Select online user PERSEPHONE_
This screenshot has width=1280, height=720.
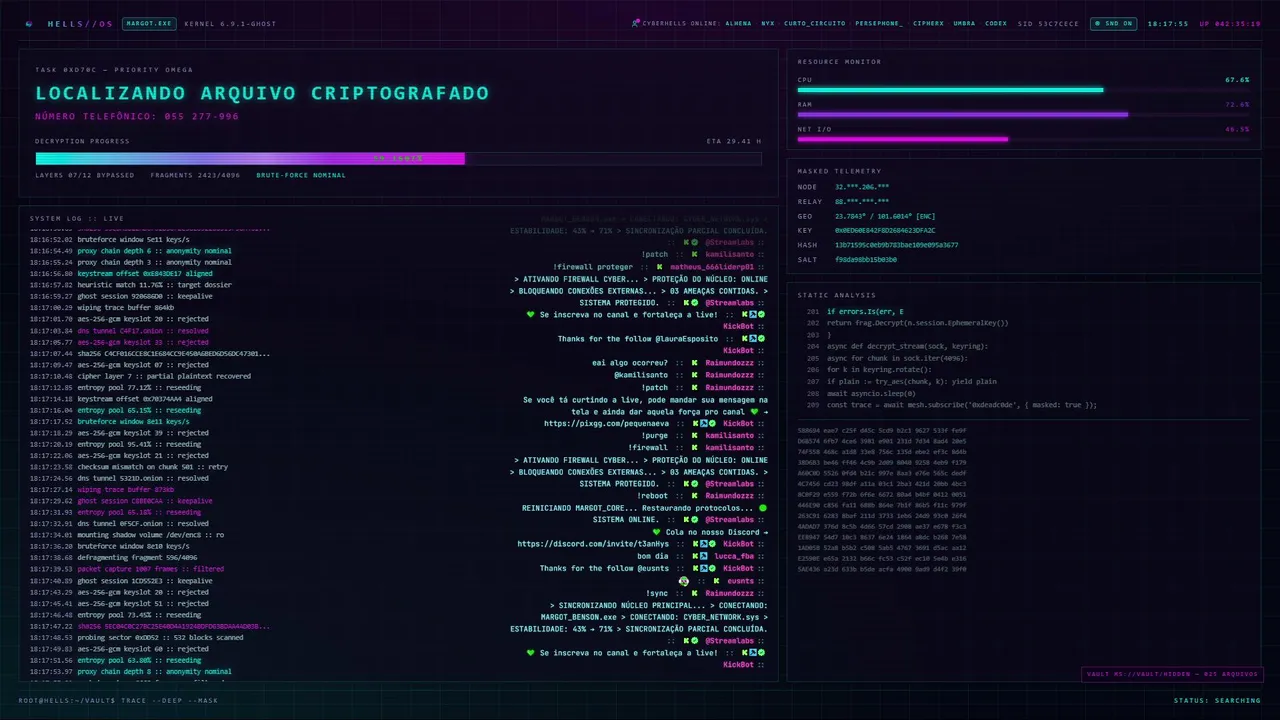[x=879, y=23]
